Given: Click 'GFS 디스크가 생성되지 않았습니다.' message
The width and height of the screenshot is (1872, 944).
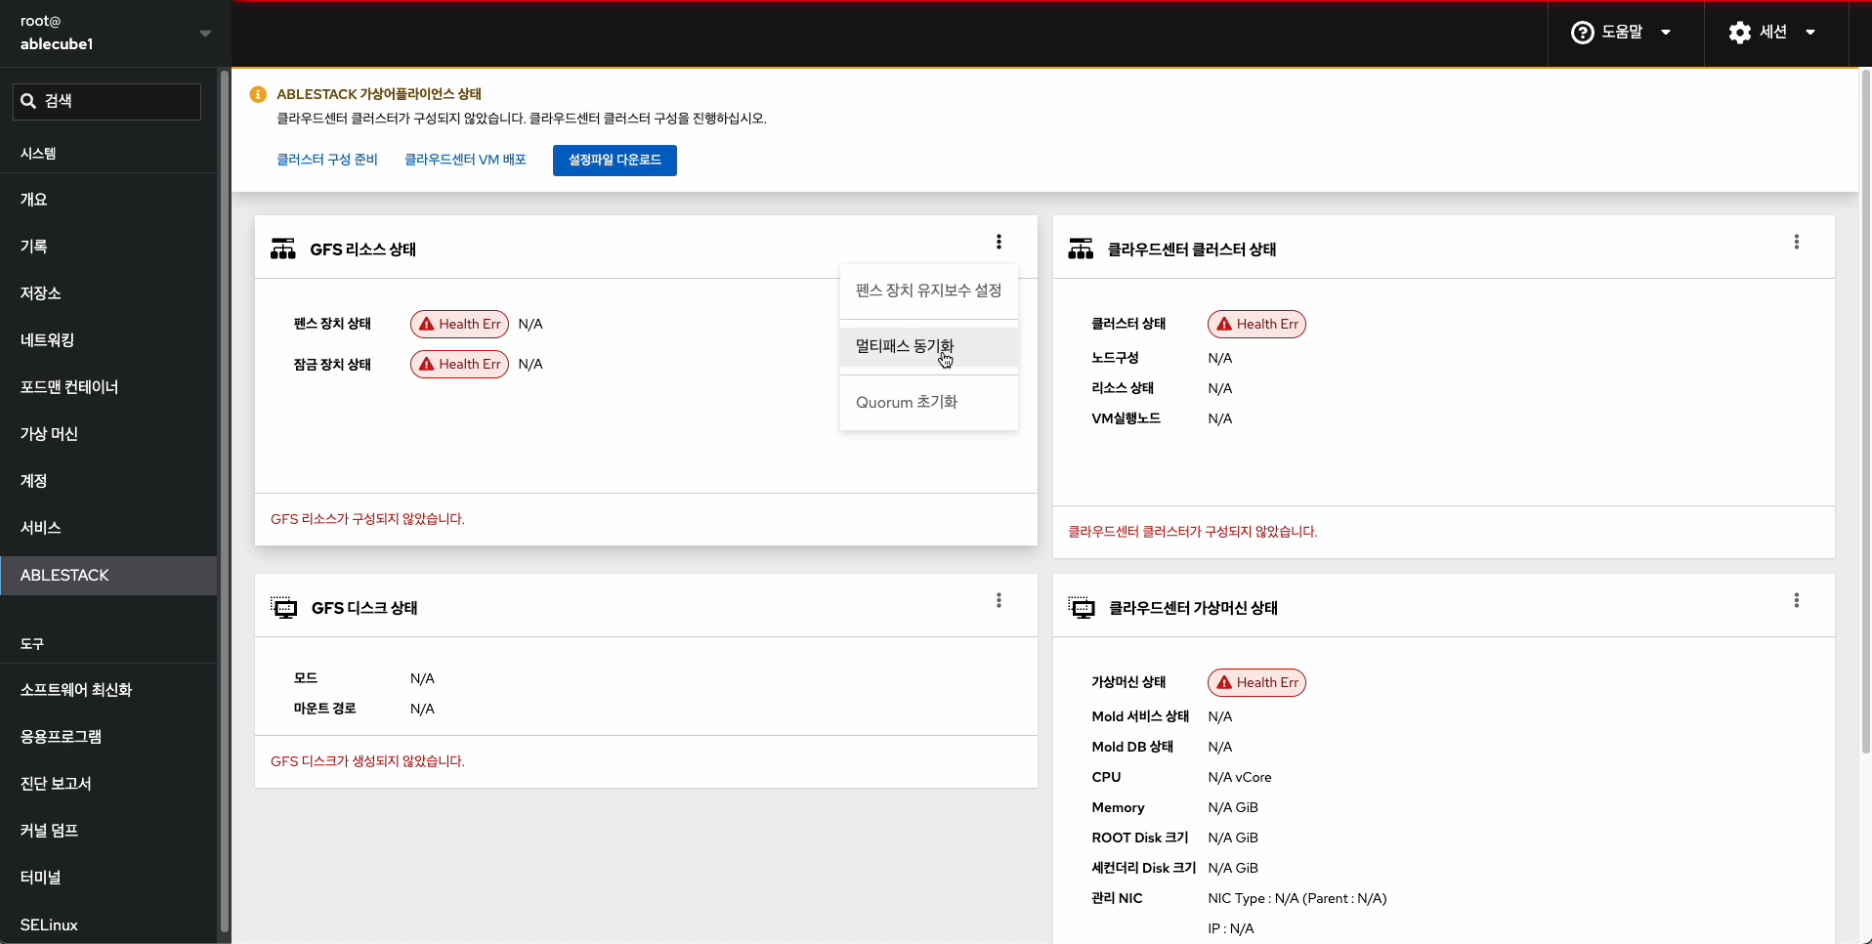Looking at the screenshot, I should [x=367, y=761].
